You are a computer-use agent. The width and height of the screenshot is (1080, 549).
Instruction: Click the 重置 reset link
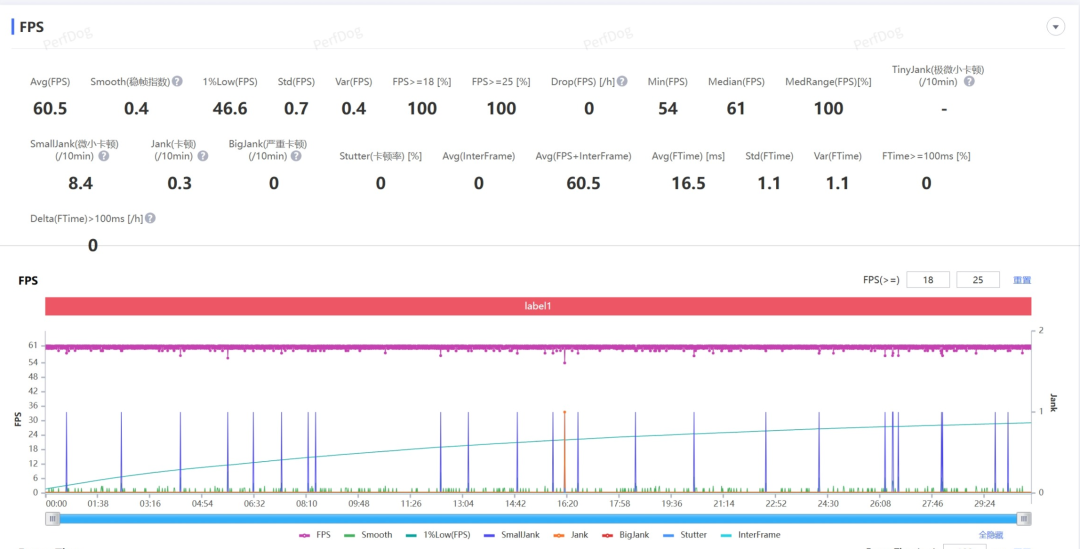pos(1021,281)
